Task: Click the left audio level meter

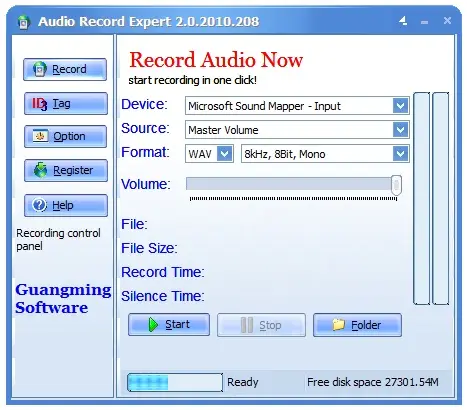Action: point(421,199)
